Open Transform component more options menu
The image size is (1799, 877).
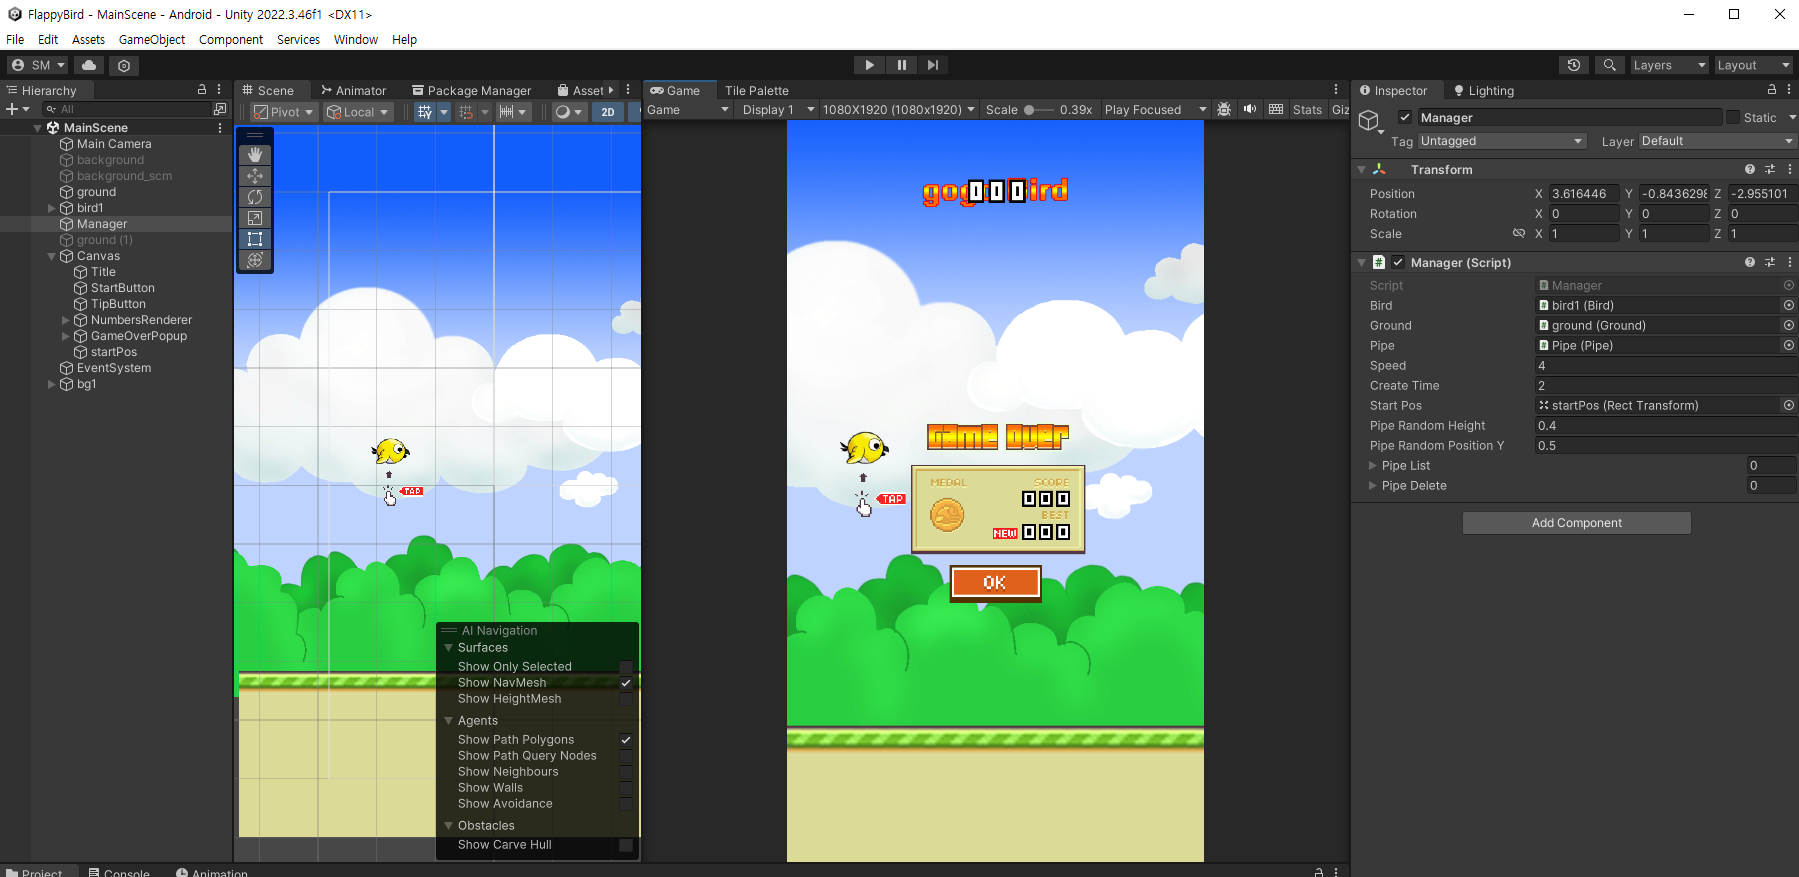1790,169
